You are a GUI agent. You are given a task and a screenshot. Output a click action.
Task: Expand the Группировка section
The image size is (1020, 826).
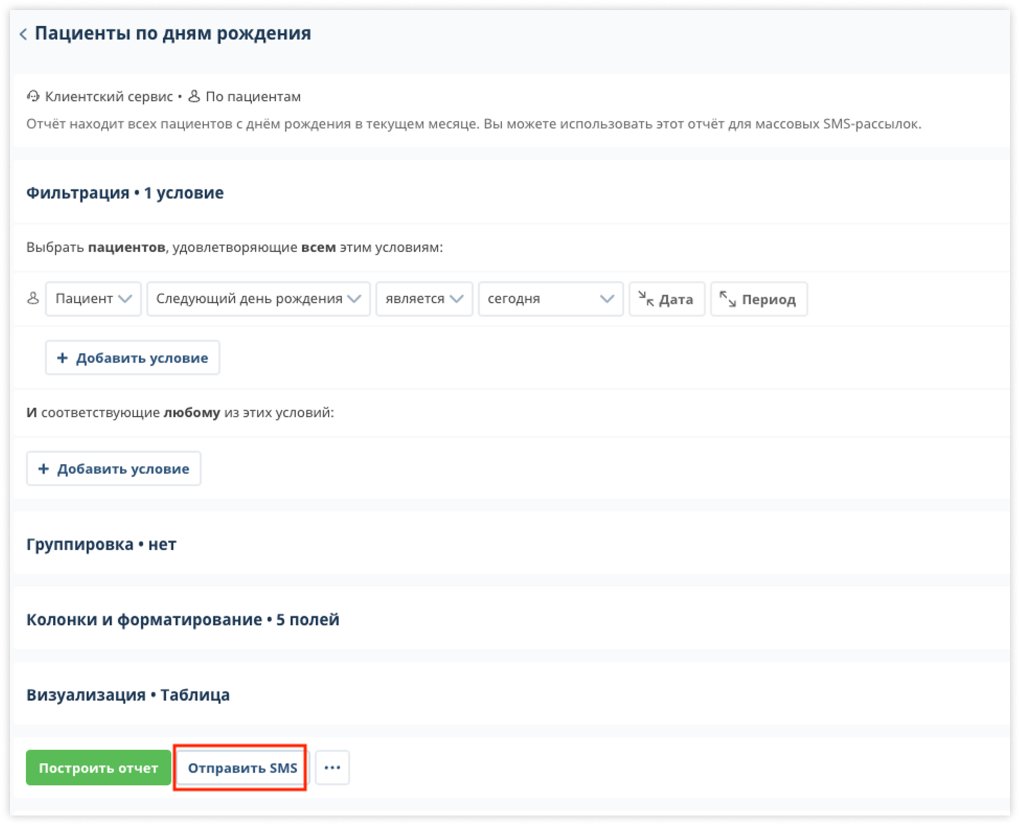point(101,544)
